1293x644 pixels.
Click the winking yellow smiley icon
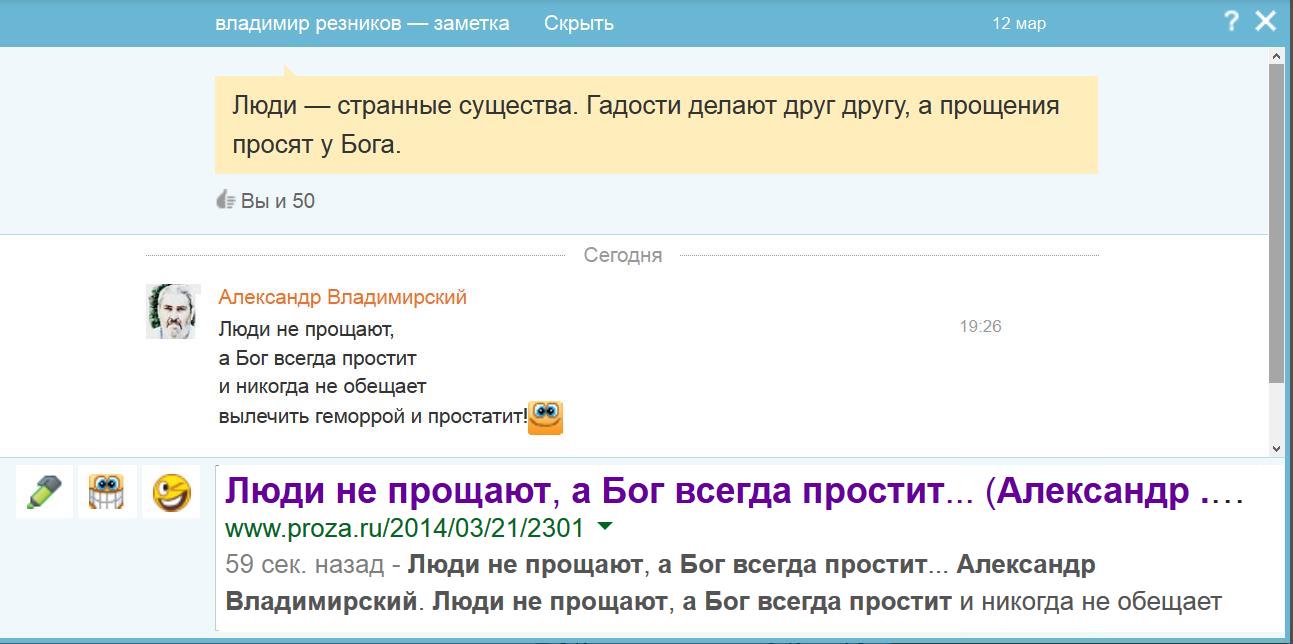click(171, 492)
